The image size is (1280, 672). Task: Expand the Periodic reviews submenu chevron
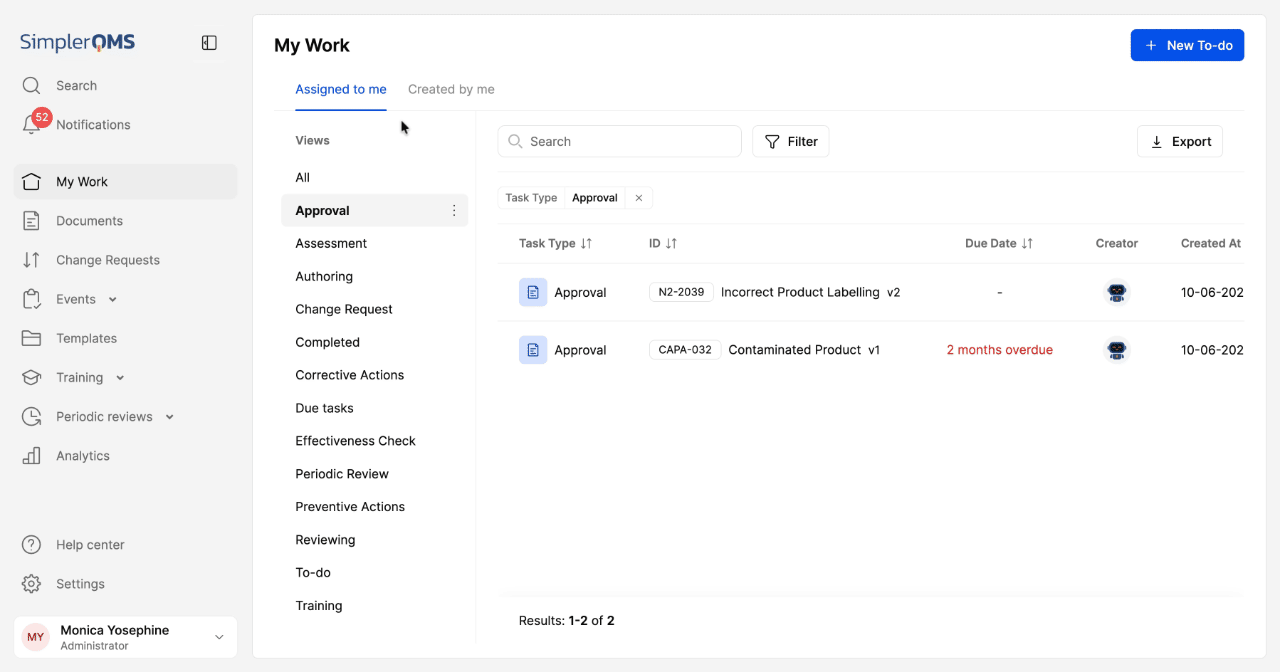pos(169,417)
